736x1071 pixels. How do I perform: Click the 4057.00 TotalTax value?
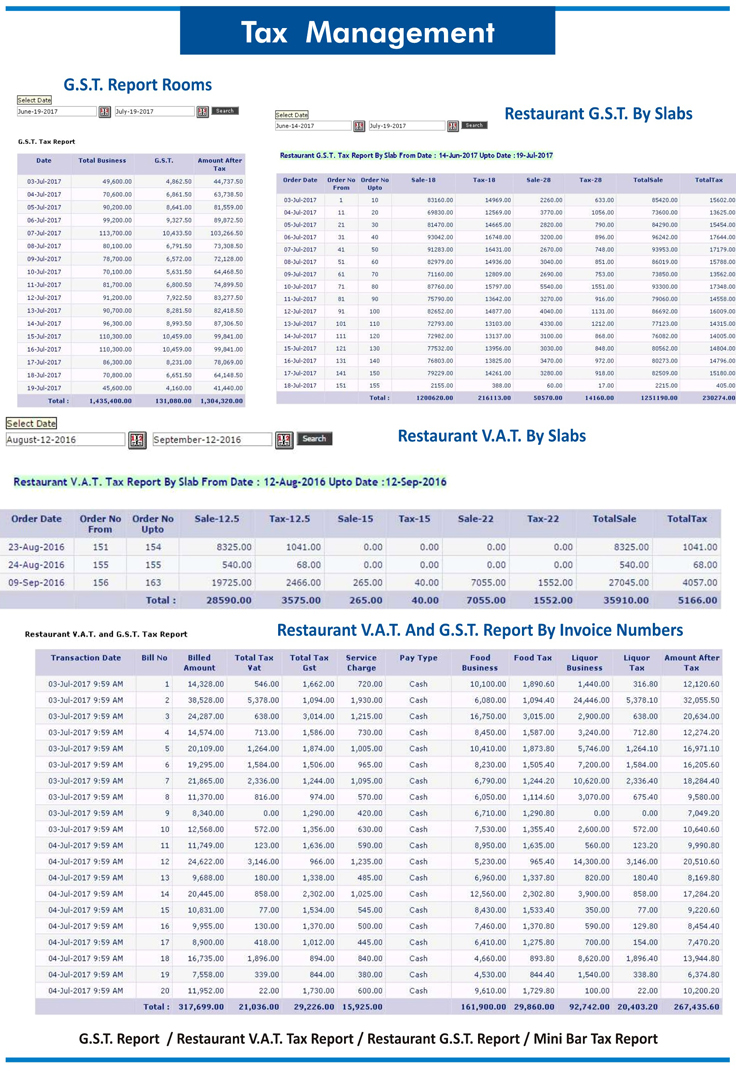click(700, 583)
